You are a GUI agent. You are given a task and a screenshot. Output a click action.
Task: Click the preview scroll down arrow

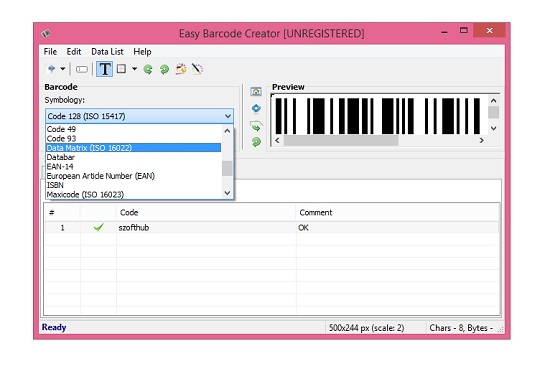(494, 128)
